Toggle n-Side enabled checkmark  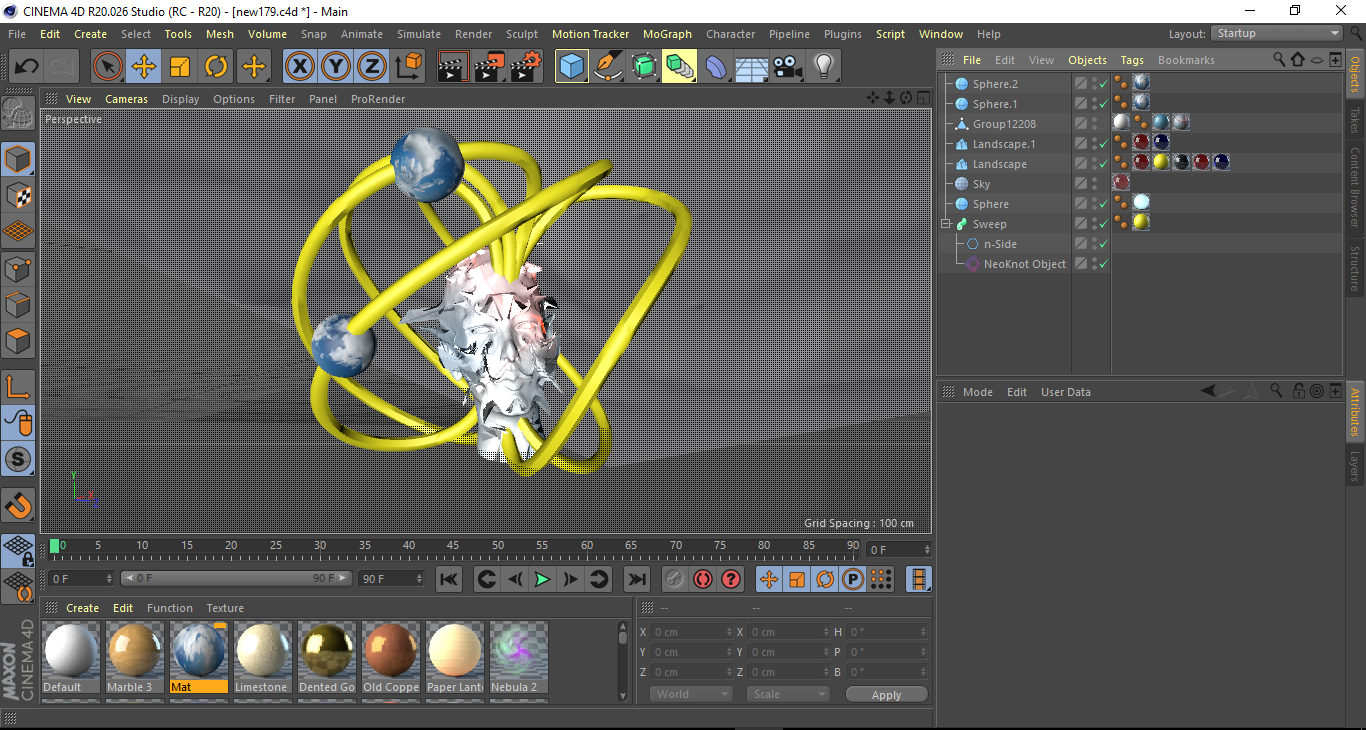[1102, 244]
